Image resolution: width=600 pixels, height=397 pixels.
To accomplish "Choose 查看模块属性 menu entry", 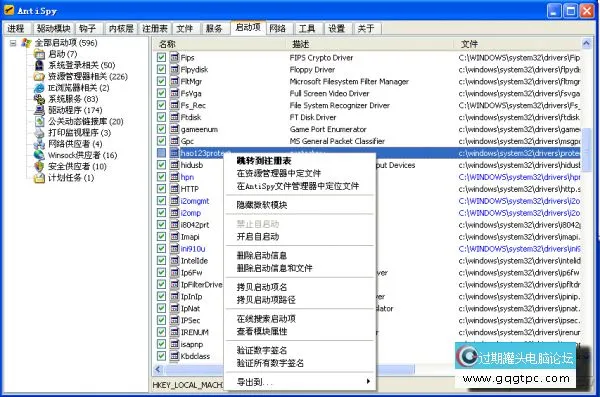I will tap(300, 331).
